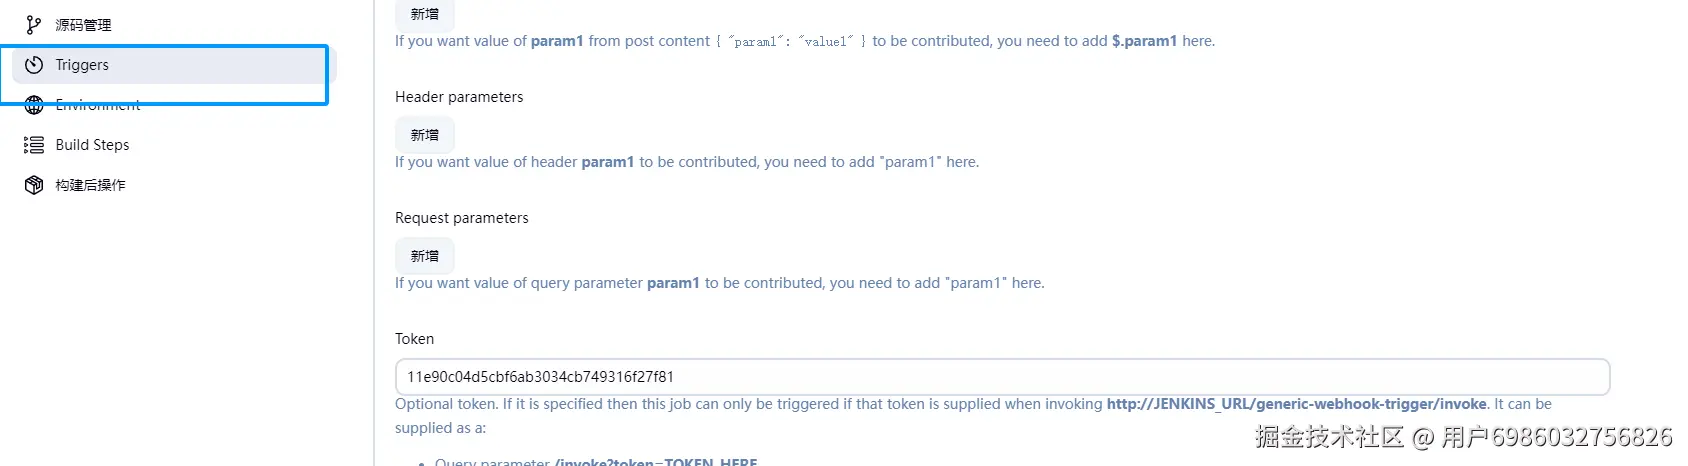Open the 构建后操作 section
Image resolution: width=1688 pixels, height=466 pixels.
click(x=90, y=185)
